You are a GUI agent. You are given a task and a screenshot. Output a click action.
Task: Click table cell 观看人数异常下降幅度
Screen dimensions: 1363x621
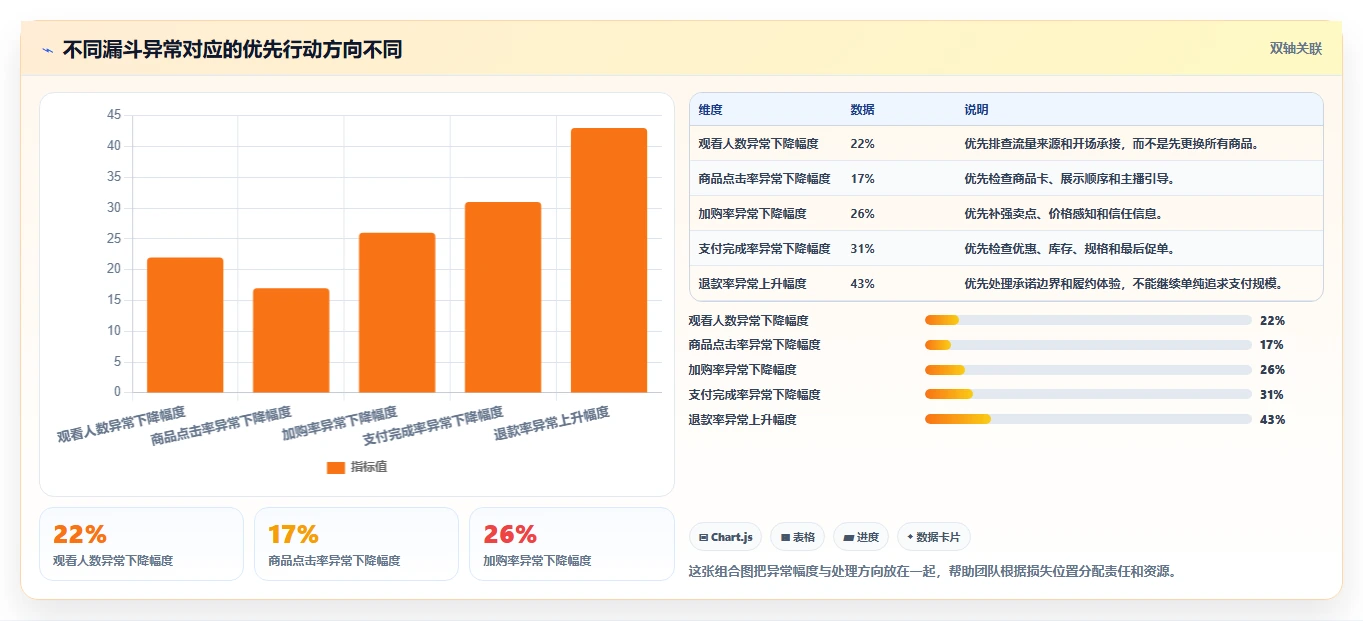coord(758,144)
